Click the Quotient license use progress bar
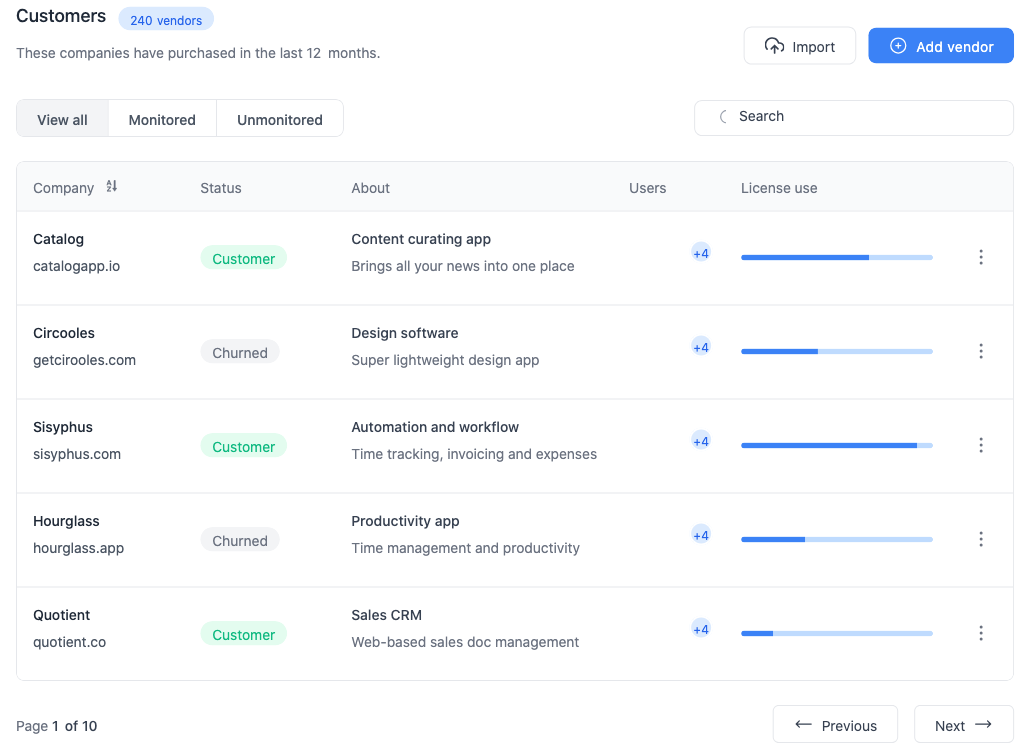The width and height of the screenshot is (1031, 743). tap(836, 633)
